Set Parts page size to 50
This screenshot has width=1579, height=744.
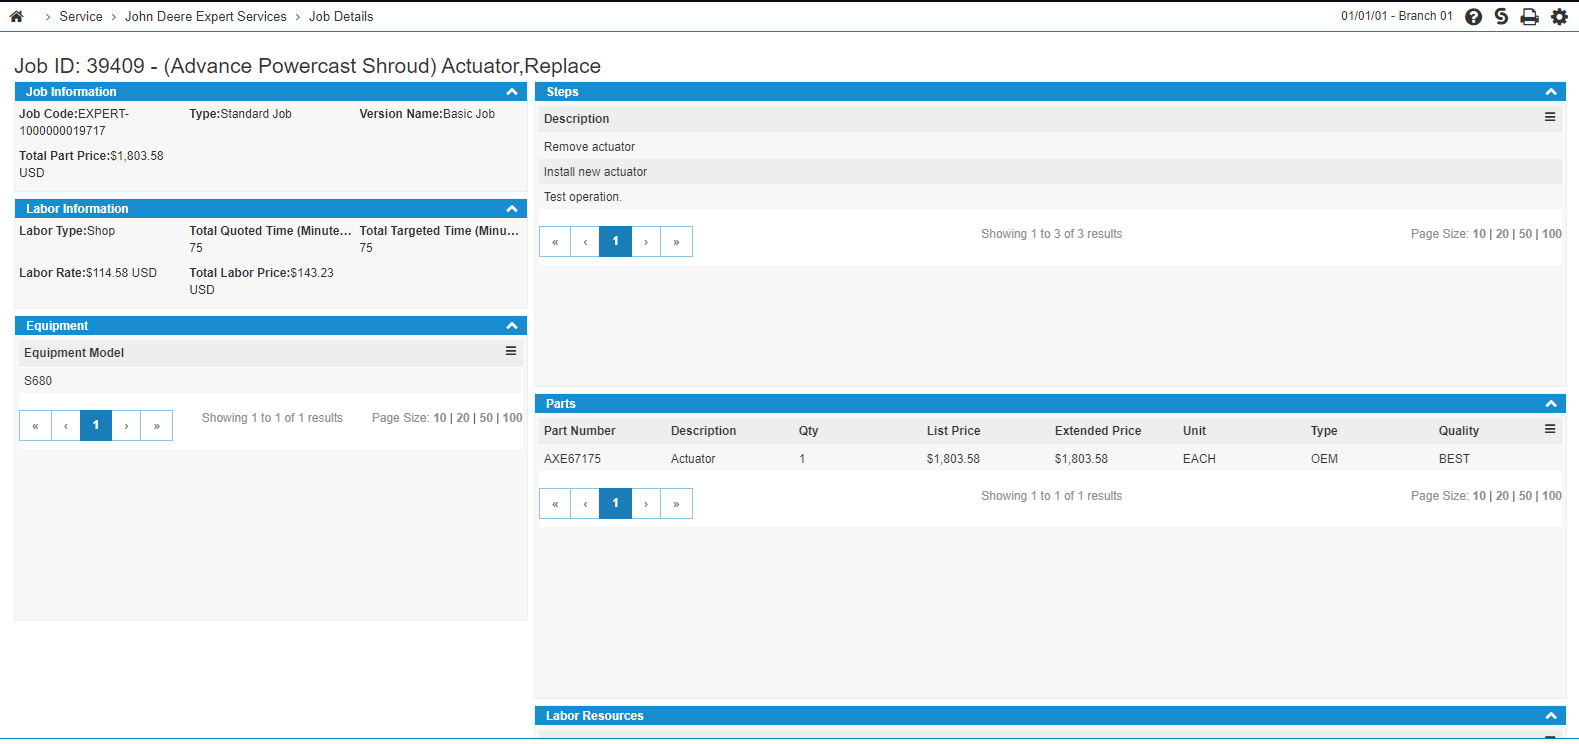pos(1525,496)
